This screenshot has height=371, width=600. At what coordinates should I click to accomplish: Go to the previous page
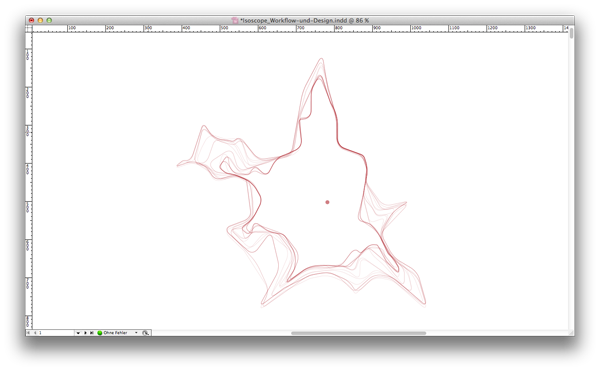click(35, 333)
